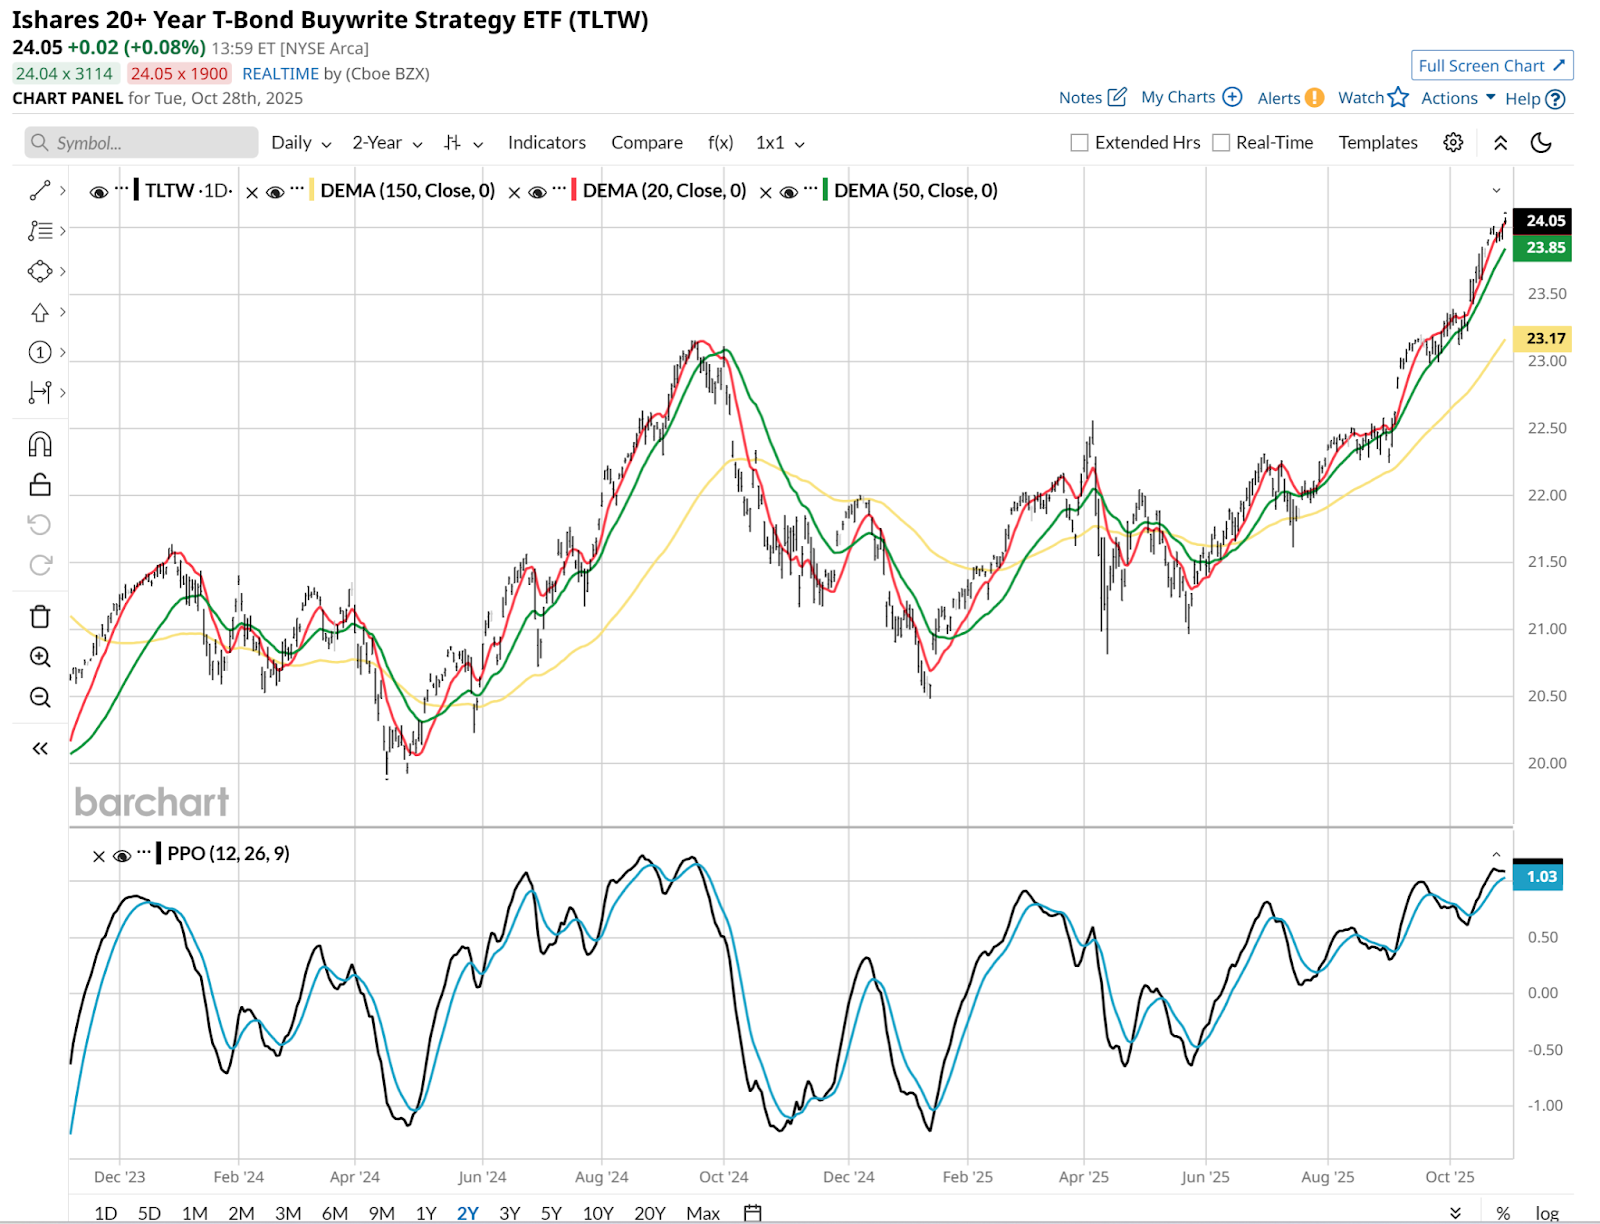Enable the Extended Hrs checkbox
Image resolution: width=1600 pixels, height=1224 pixels.
coord(1079,142)
